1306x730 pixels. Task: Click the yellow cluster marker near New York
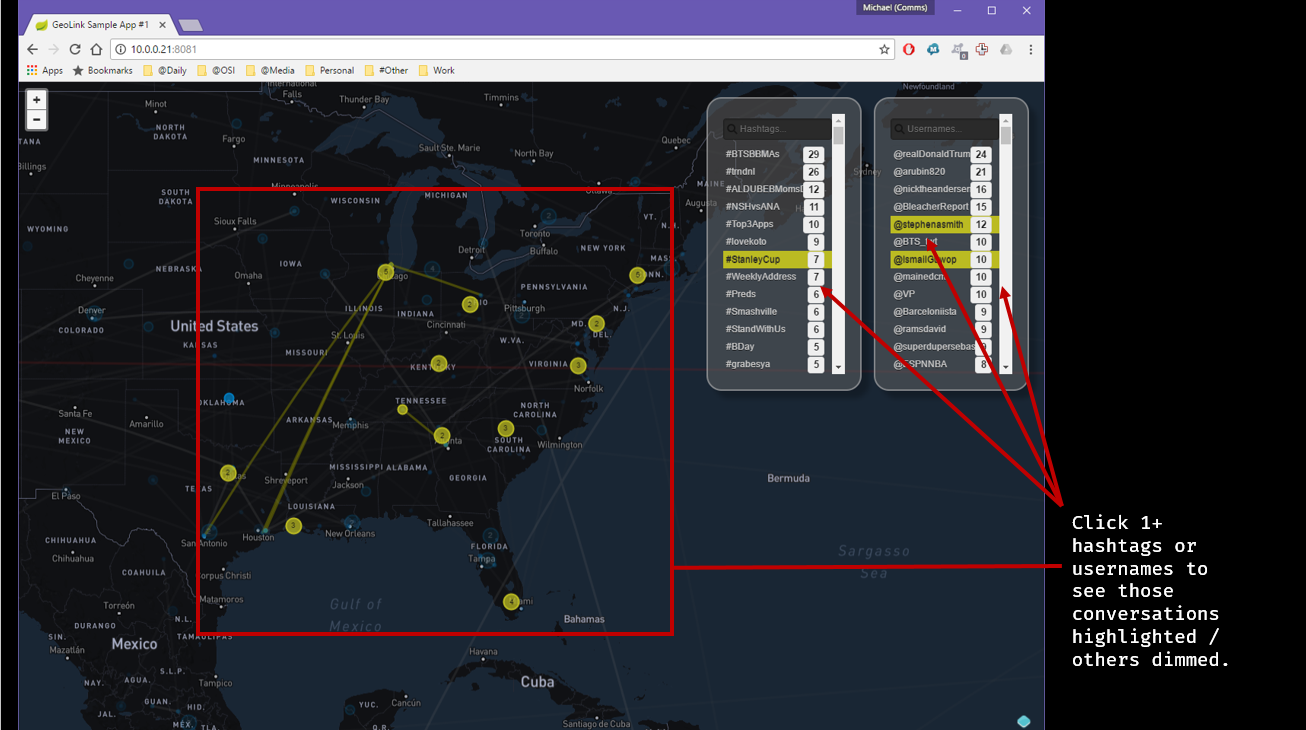tap(637, 275)
